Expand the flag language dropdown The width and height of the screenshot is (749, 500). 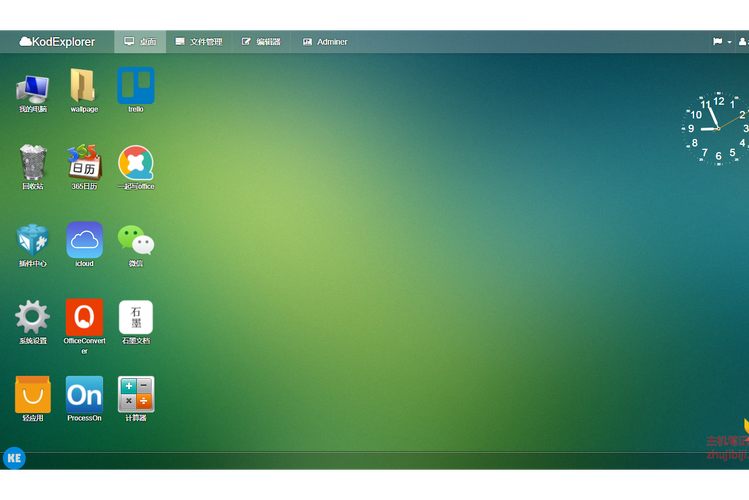(721, 42)
